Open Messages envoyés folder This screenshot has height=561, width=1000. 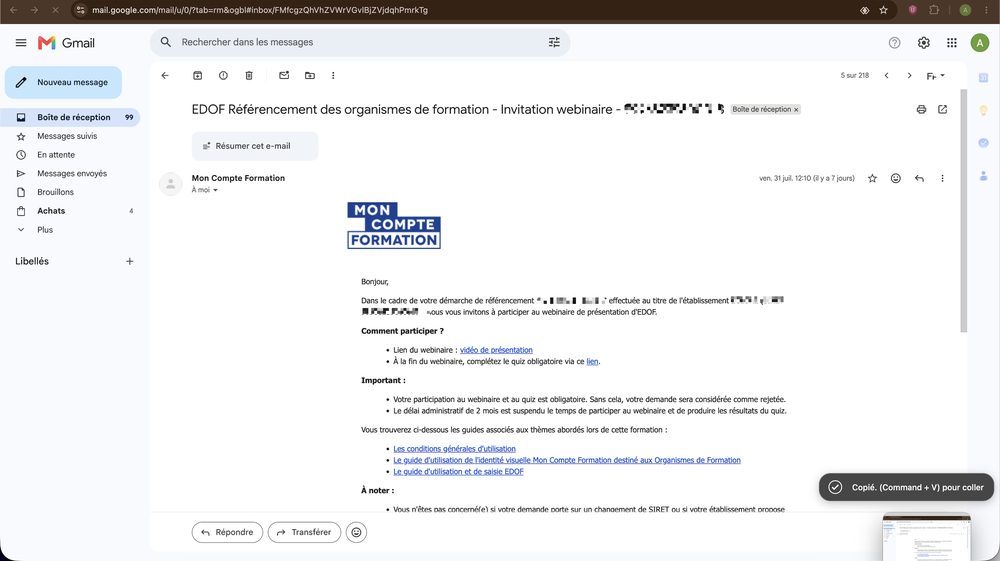click(71, 173)
